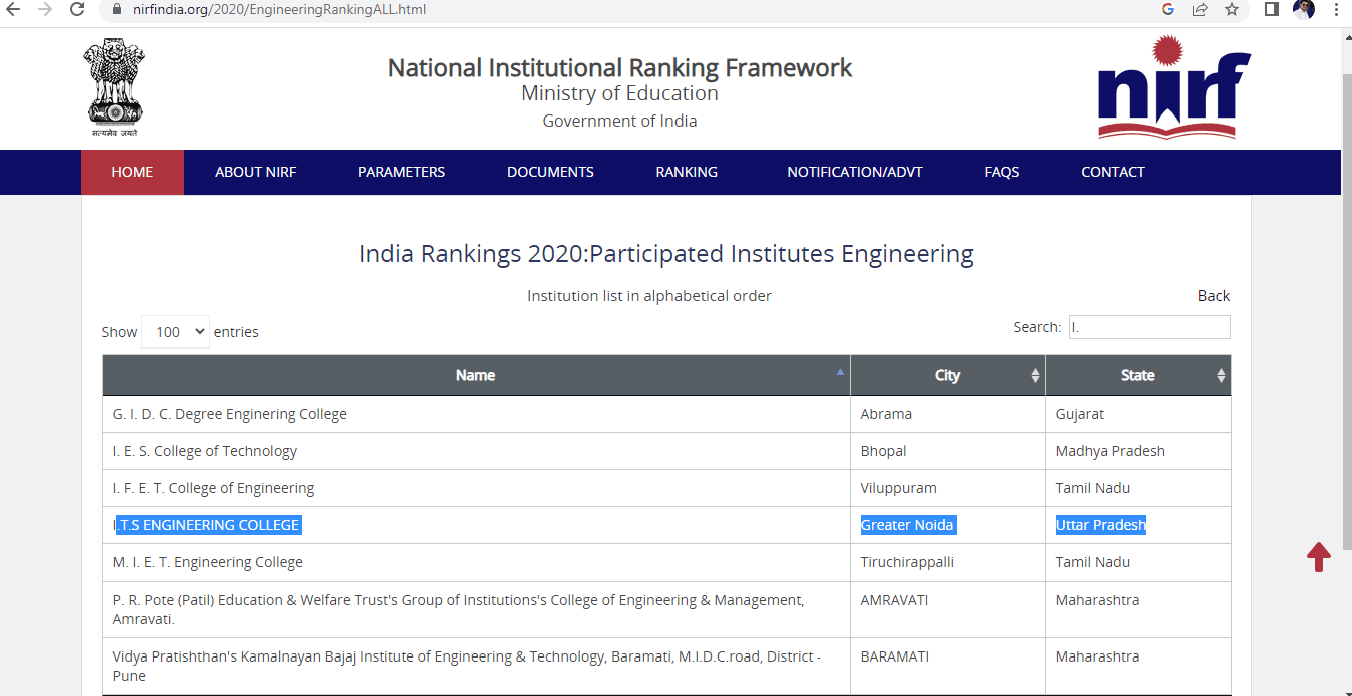The width and height of the screenshot is (1352, 696).
Task: Bookmark this page with star icon
Action: click(x=1232, y=9)
